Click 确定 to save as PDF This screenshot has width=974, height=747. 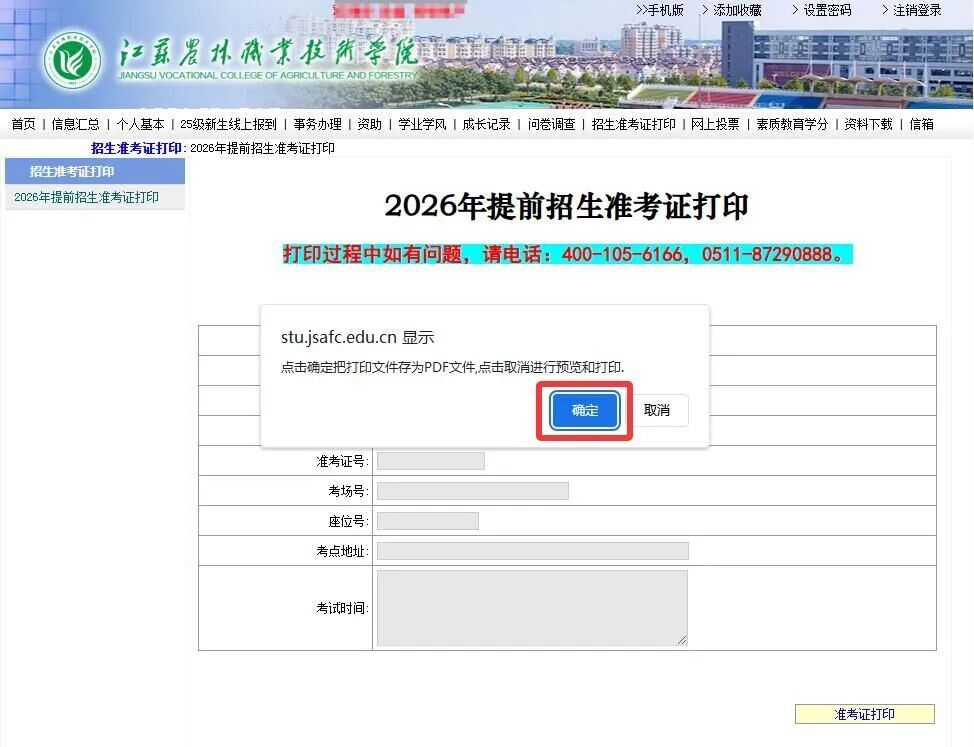tap(585, 410)
